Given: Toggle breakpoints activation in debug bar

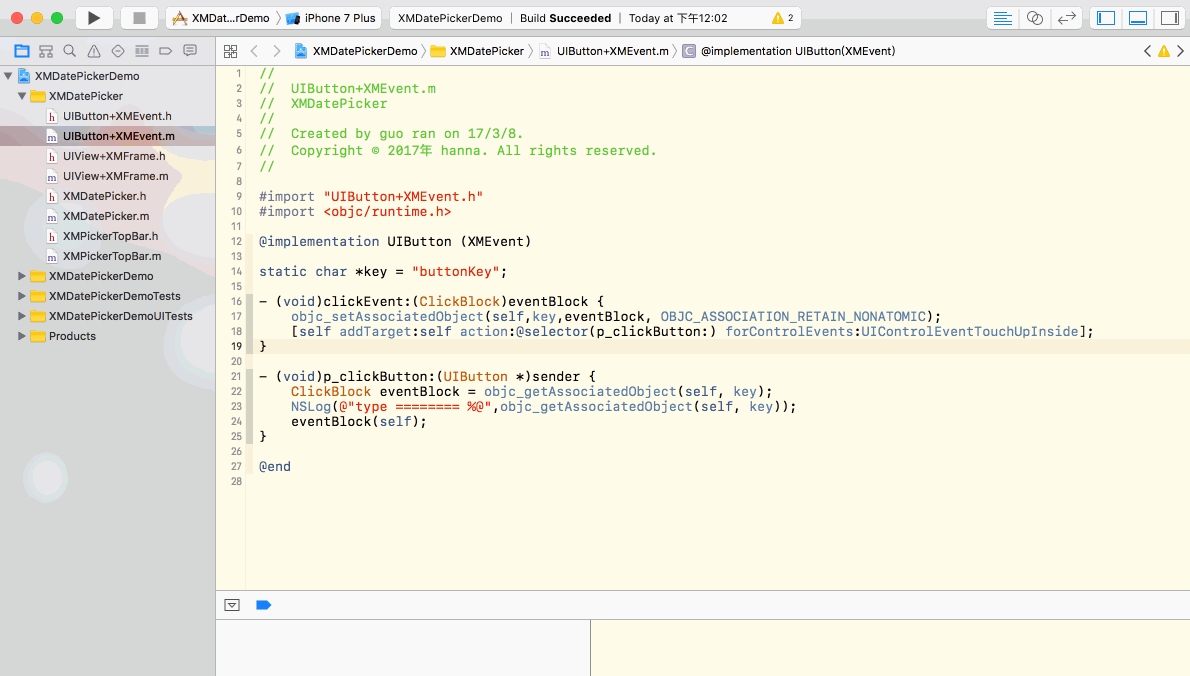Looking at the screenshot, I should (x=263, y=605).
